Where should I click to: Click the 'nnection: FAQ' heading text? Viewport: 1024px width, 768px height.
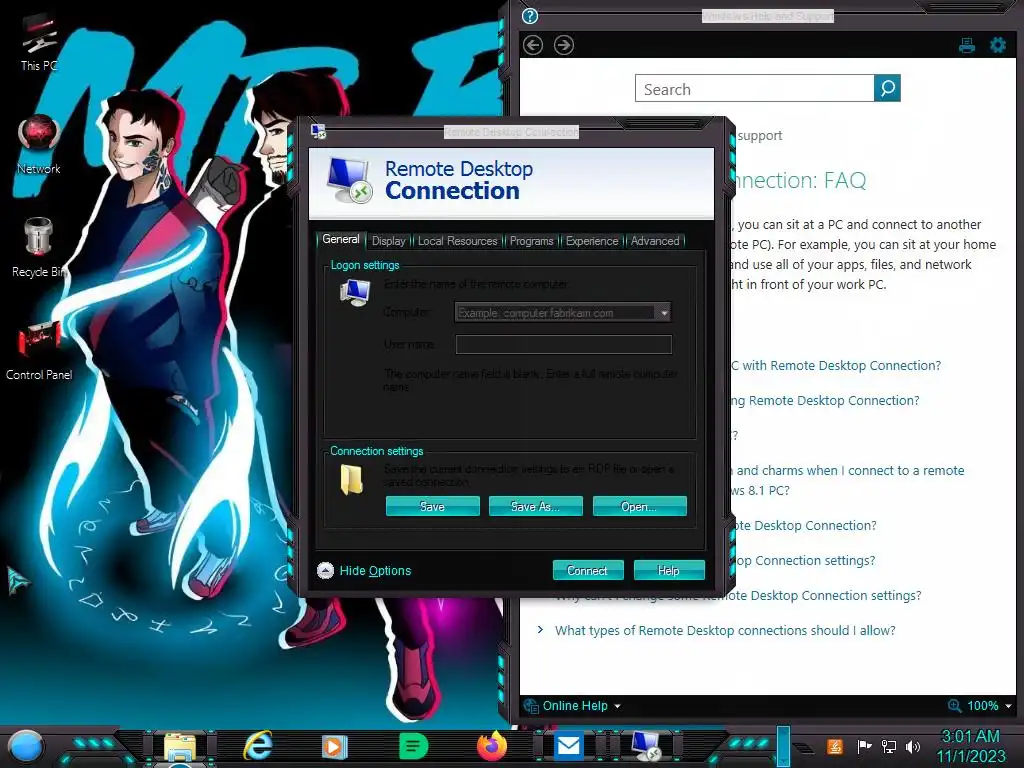(797, 180)
